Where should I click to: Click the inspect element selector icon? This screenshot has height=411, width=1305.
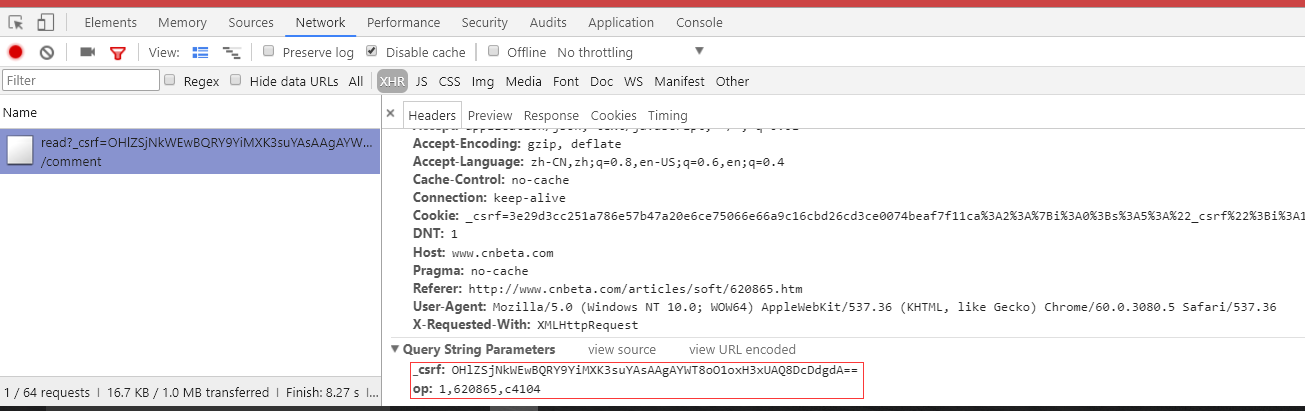tap(16, 22)
